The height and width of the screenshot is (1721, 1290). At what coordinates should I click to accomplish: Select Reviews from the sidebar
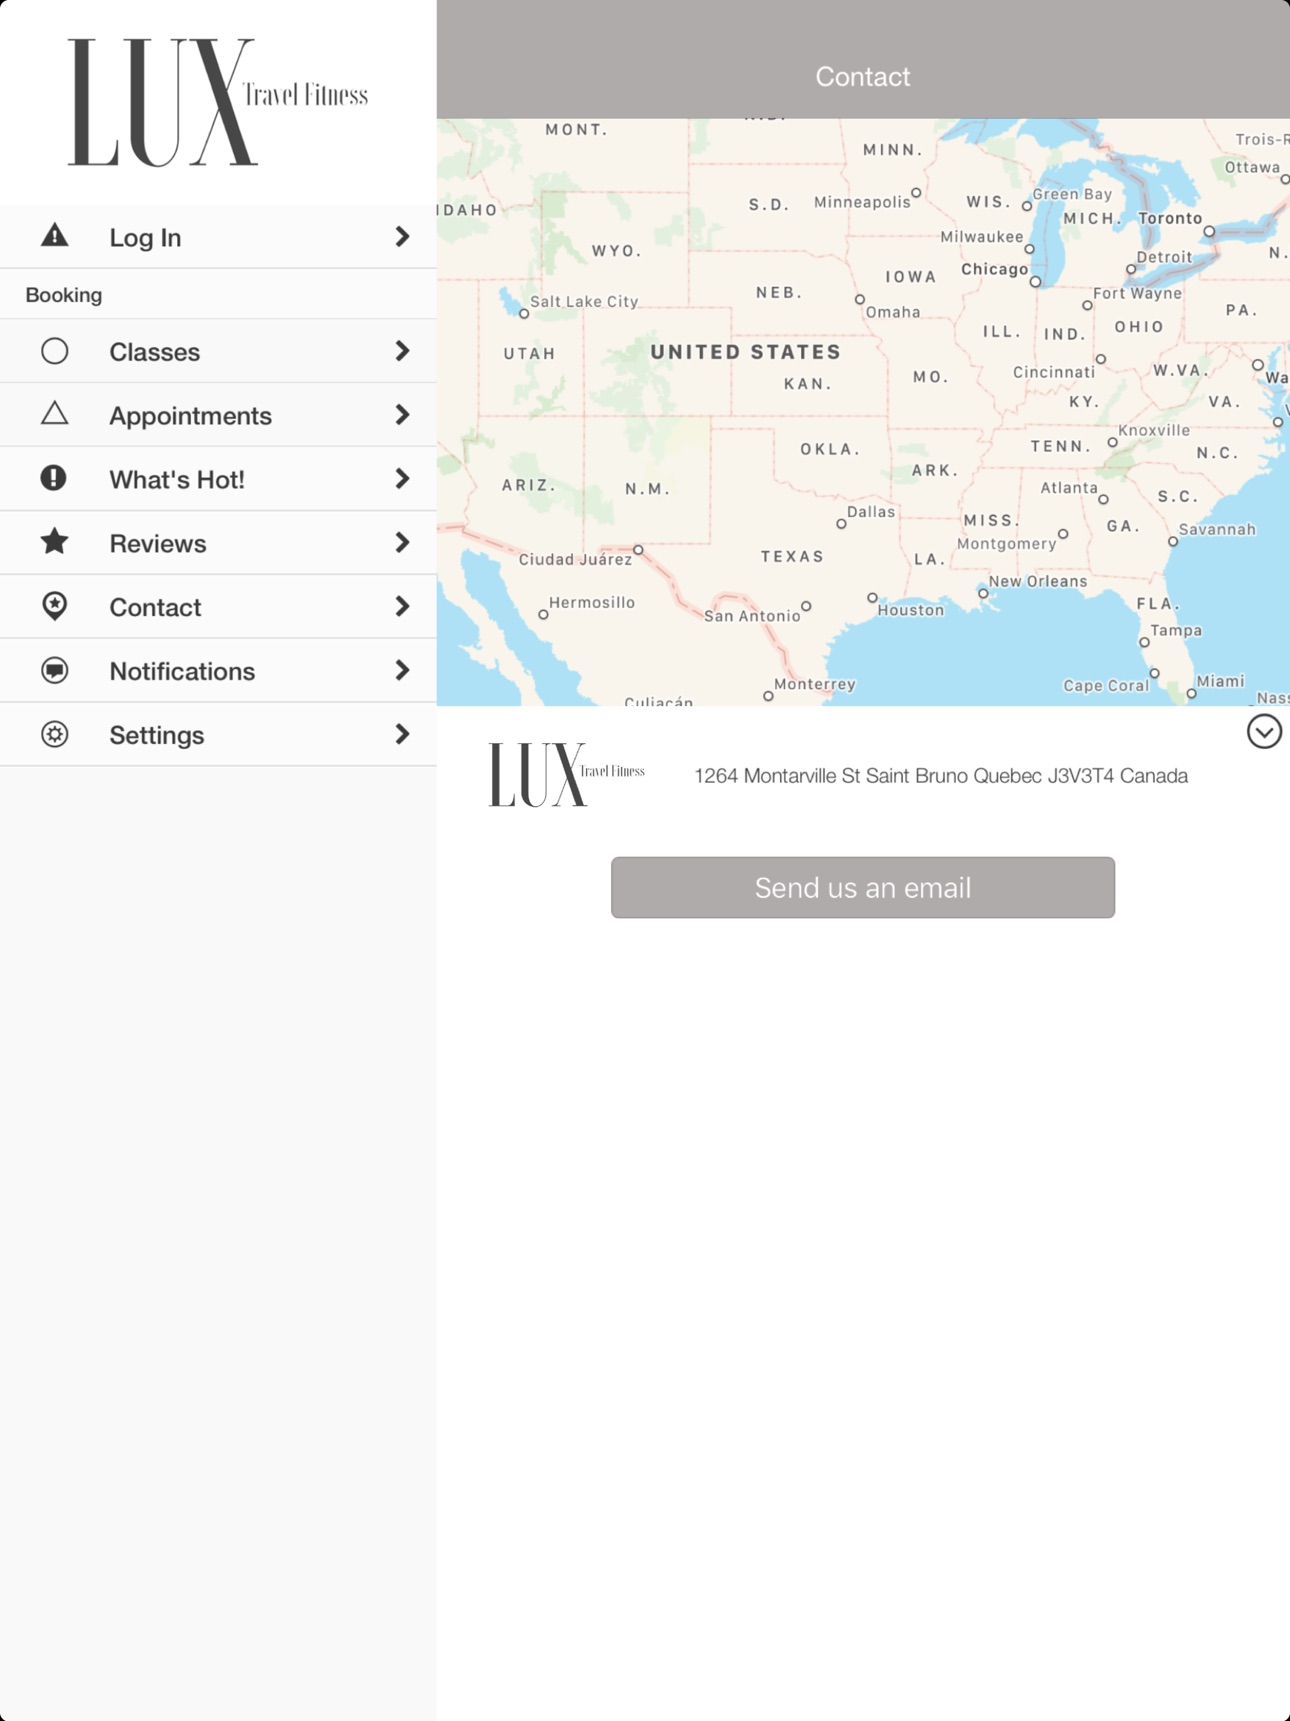pos(218,543)
